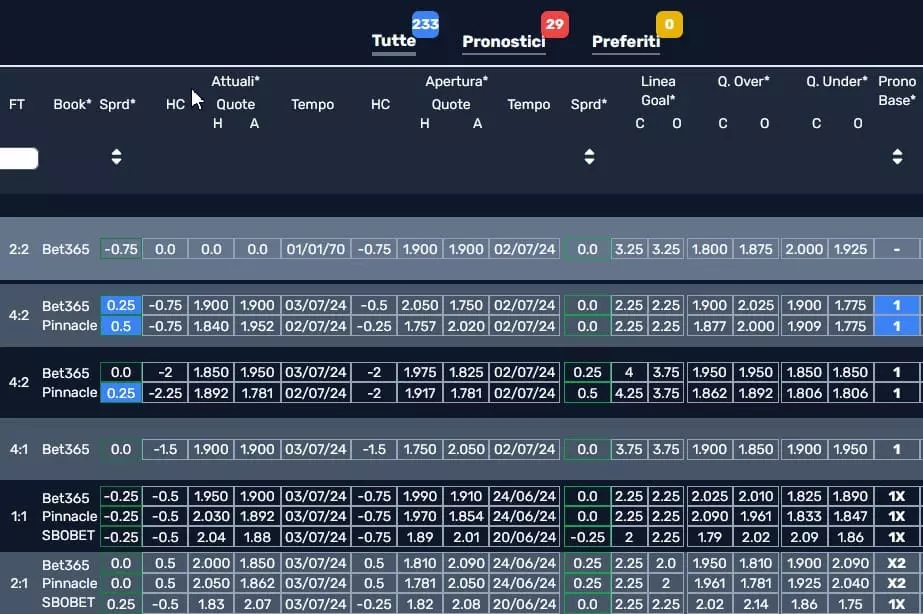Image resolution: width=923 pixels, height=614 pixels.
Task: Switch to the Pronostici tab
Action: 505,42
